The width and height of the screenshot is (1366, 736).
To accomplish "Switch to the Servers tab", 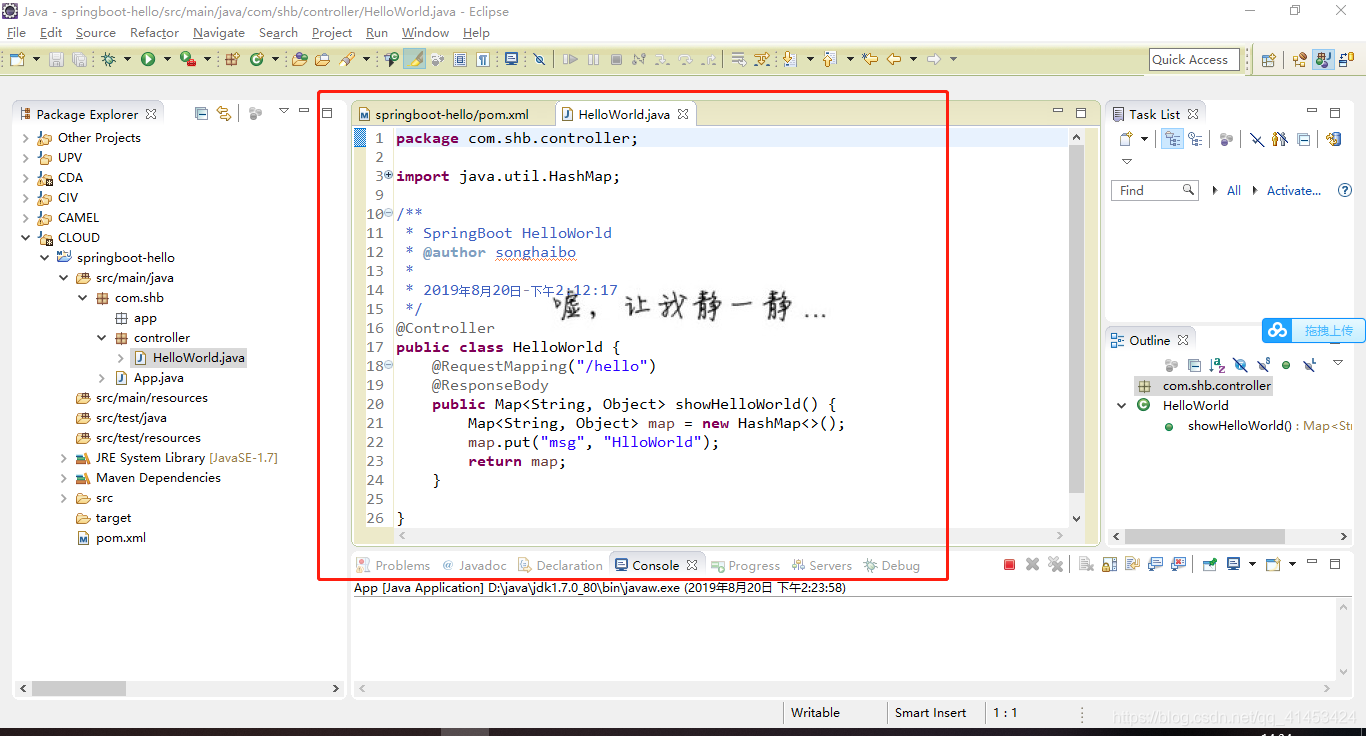I will click(x=822, y=565).
